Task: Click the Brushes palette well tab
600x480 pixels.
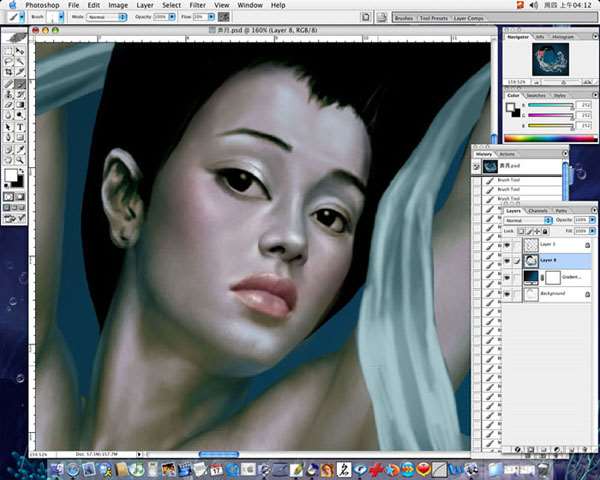Action: point(404,17)
